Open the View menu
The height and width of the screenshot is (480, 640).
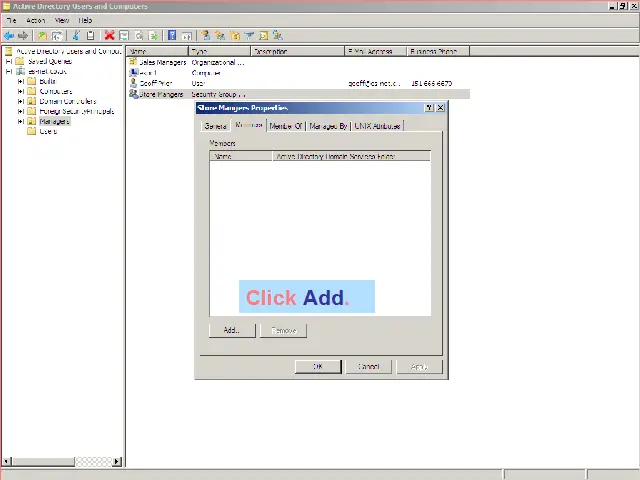click(62, 20)
